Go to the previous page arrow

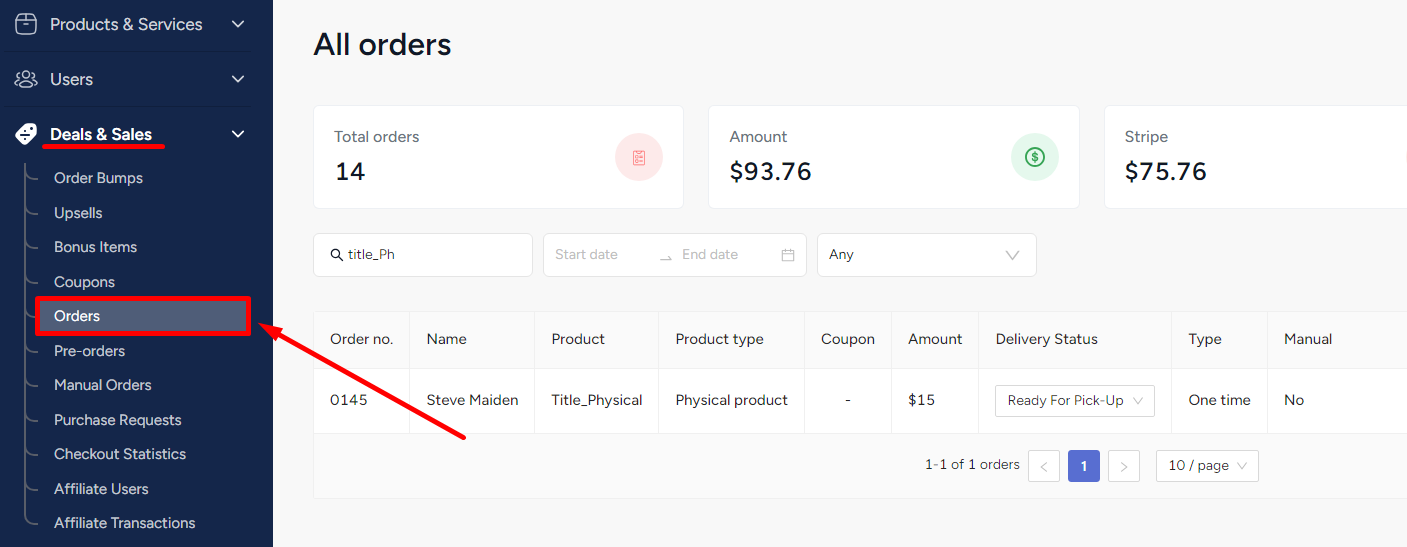tap(1044, 466)
